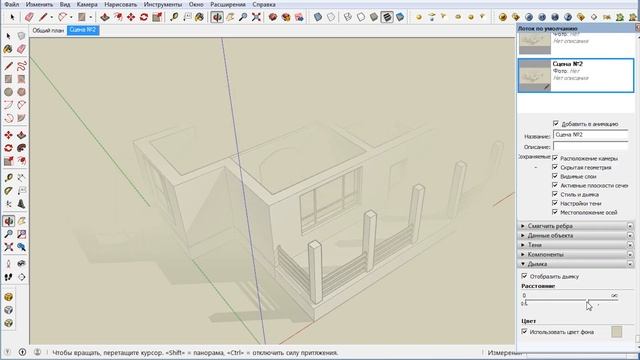Enable the Monochrome face style icon
640x360 pixels.
[400, 17]
